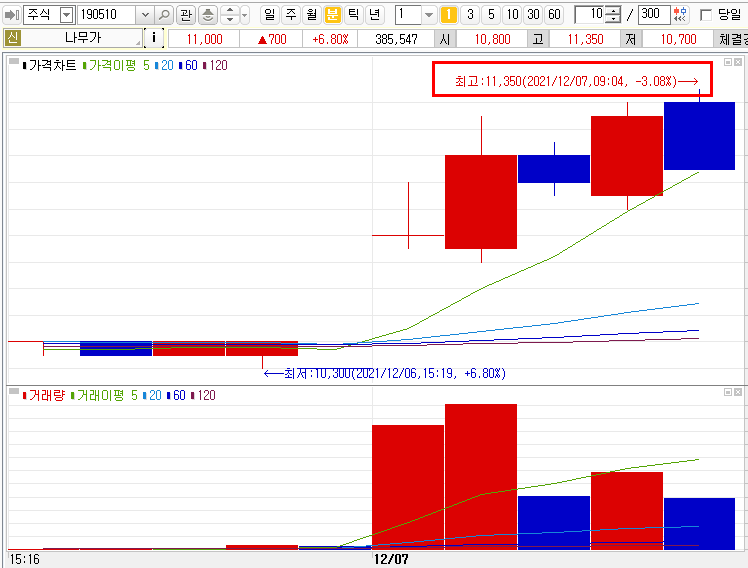748x568 pixels.
Task: Open the minute interval dropdown showing 1
Action: [429, 15]
